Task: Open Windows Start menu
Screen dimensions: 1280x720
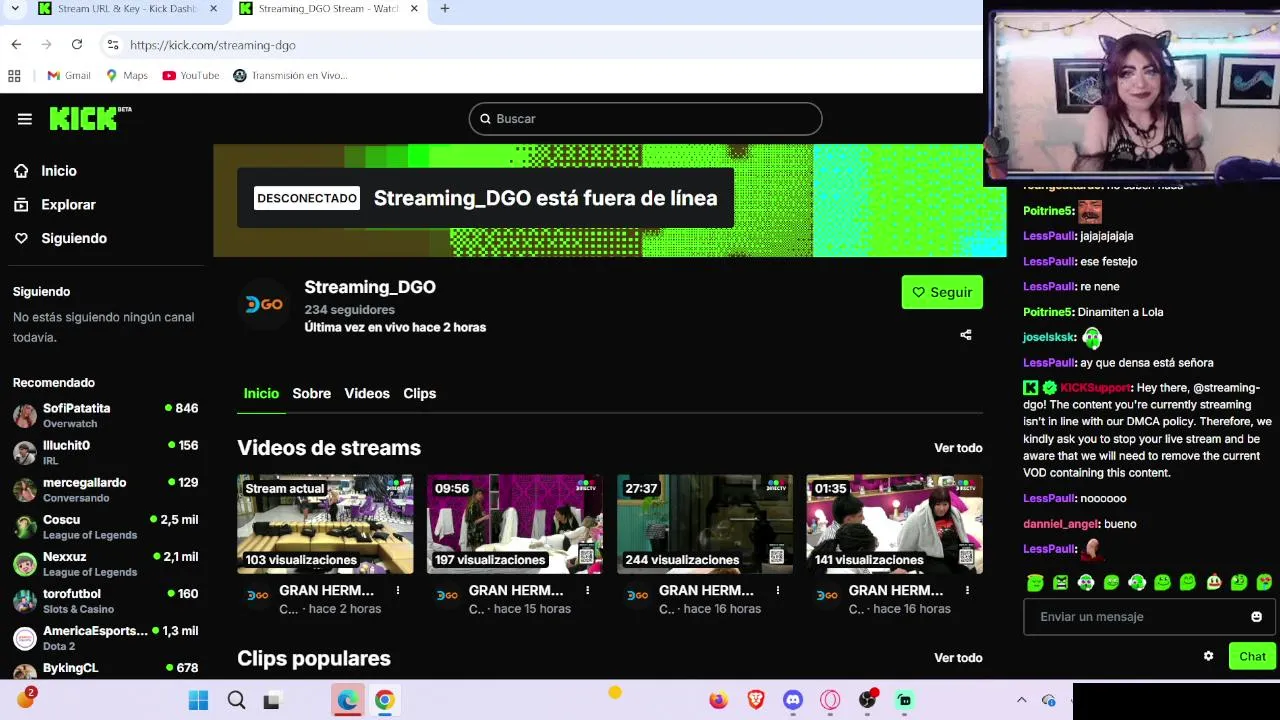Action: pyautogui.click(x=198, y=700)
